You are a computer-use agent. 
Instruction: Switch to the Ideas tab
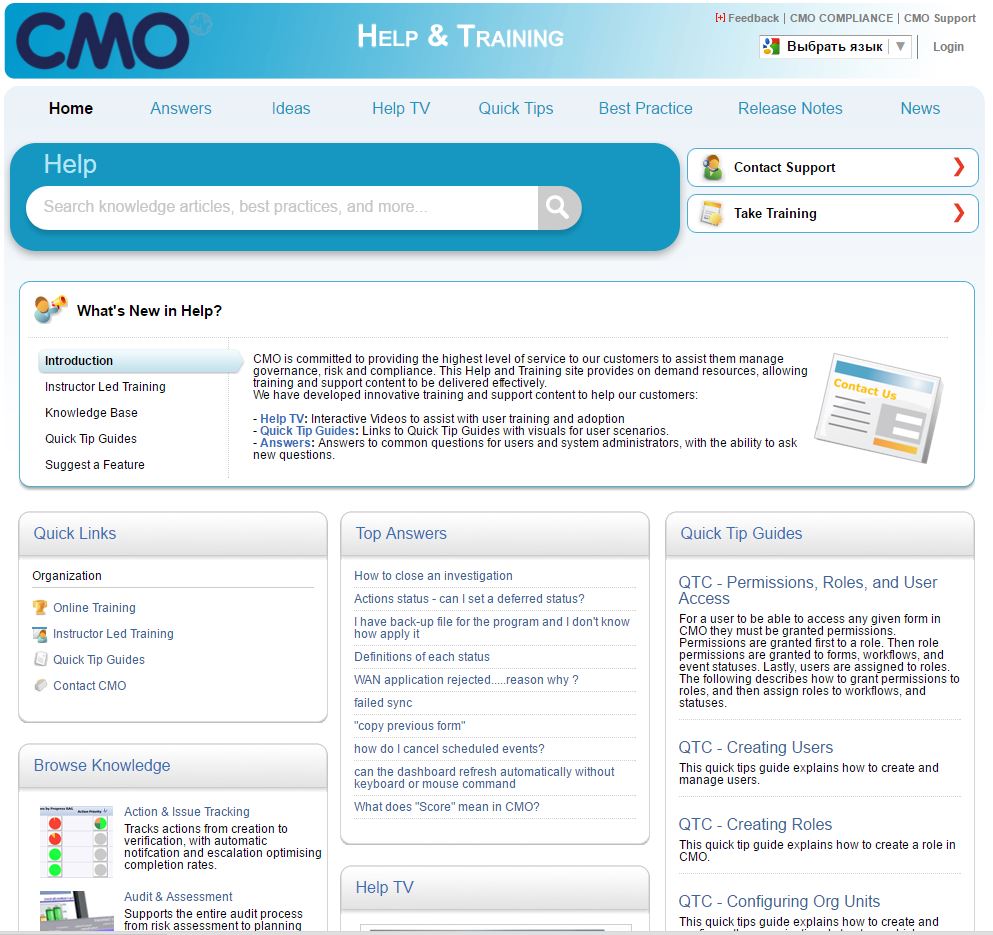(291, 108)
